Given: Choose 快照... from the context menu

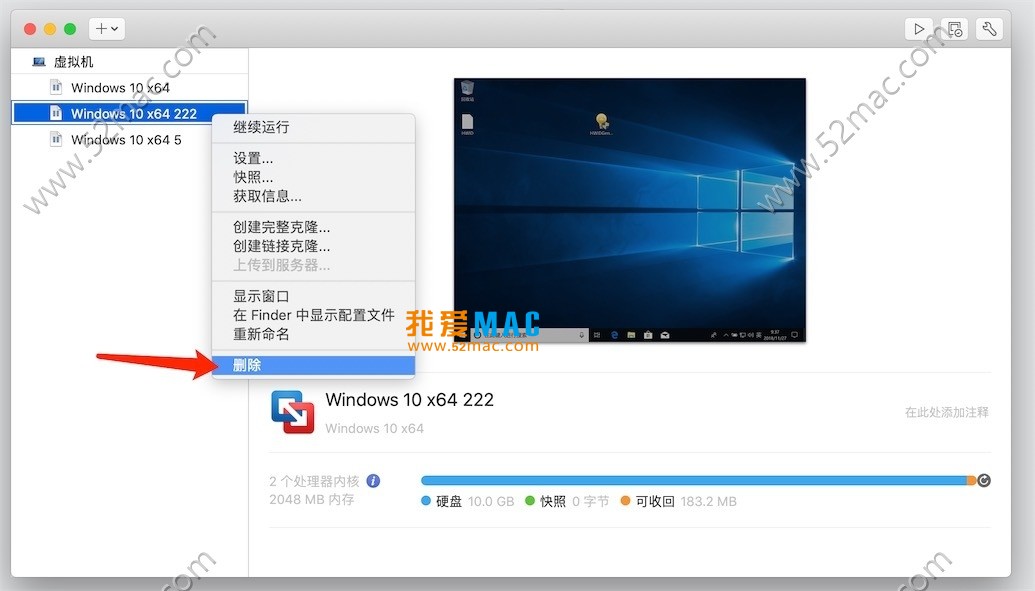Looking at the screenshot, I should click(x=314, y=177).
